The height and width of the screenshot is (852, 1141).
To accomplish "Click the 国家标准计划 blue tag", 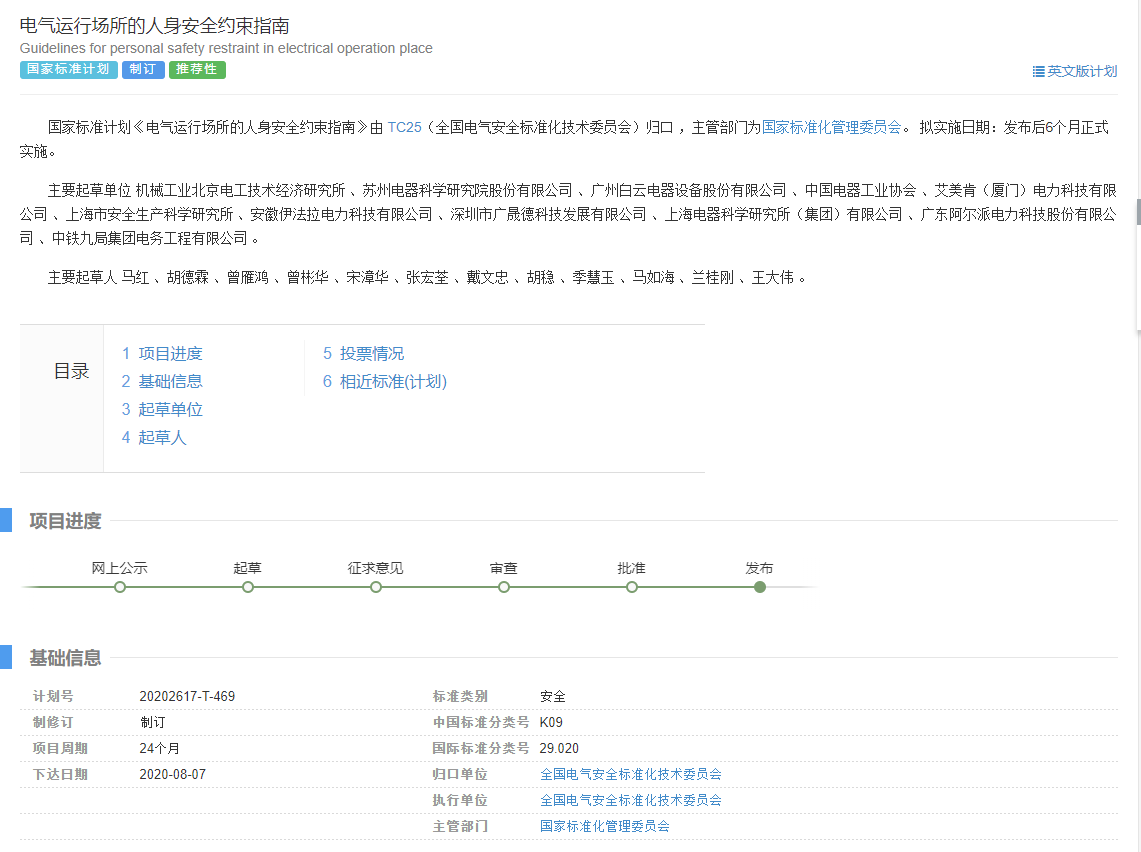I will tap(68, 70).
